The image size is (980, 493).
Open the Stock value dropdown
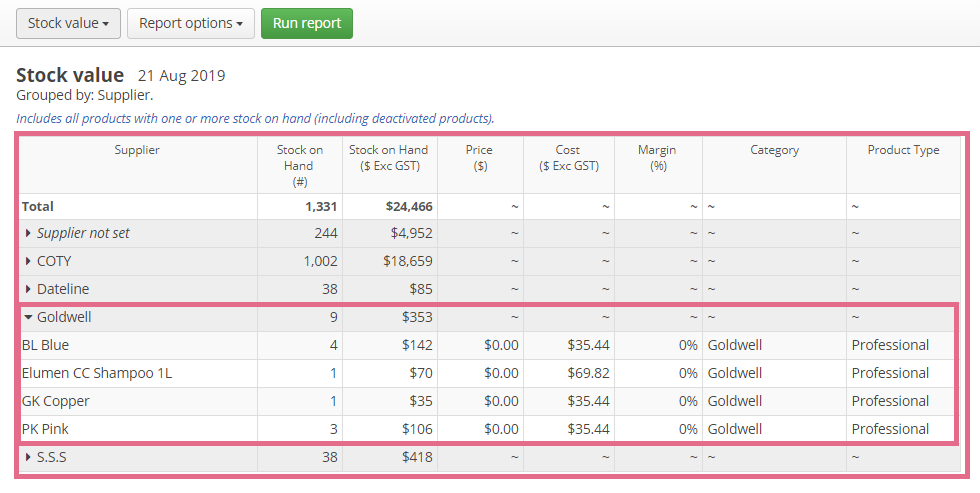point(68,24)
